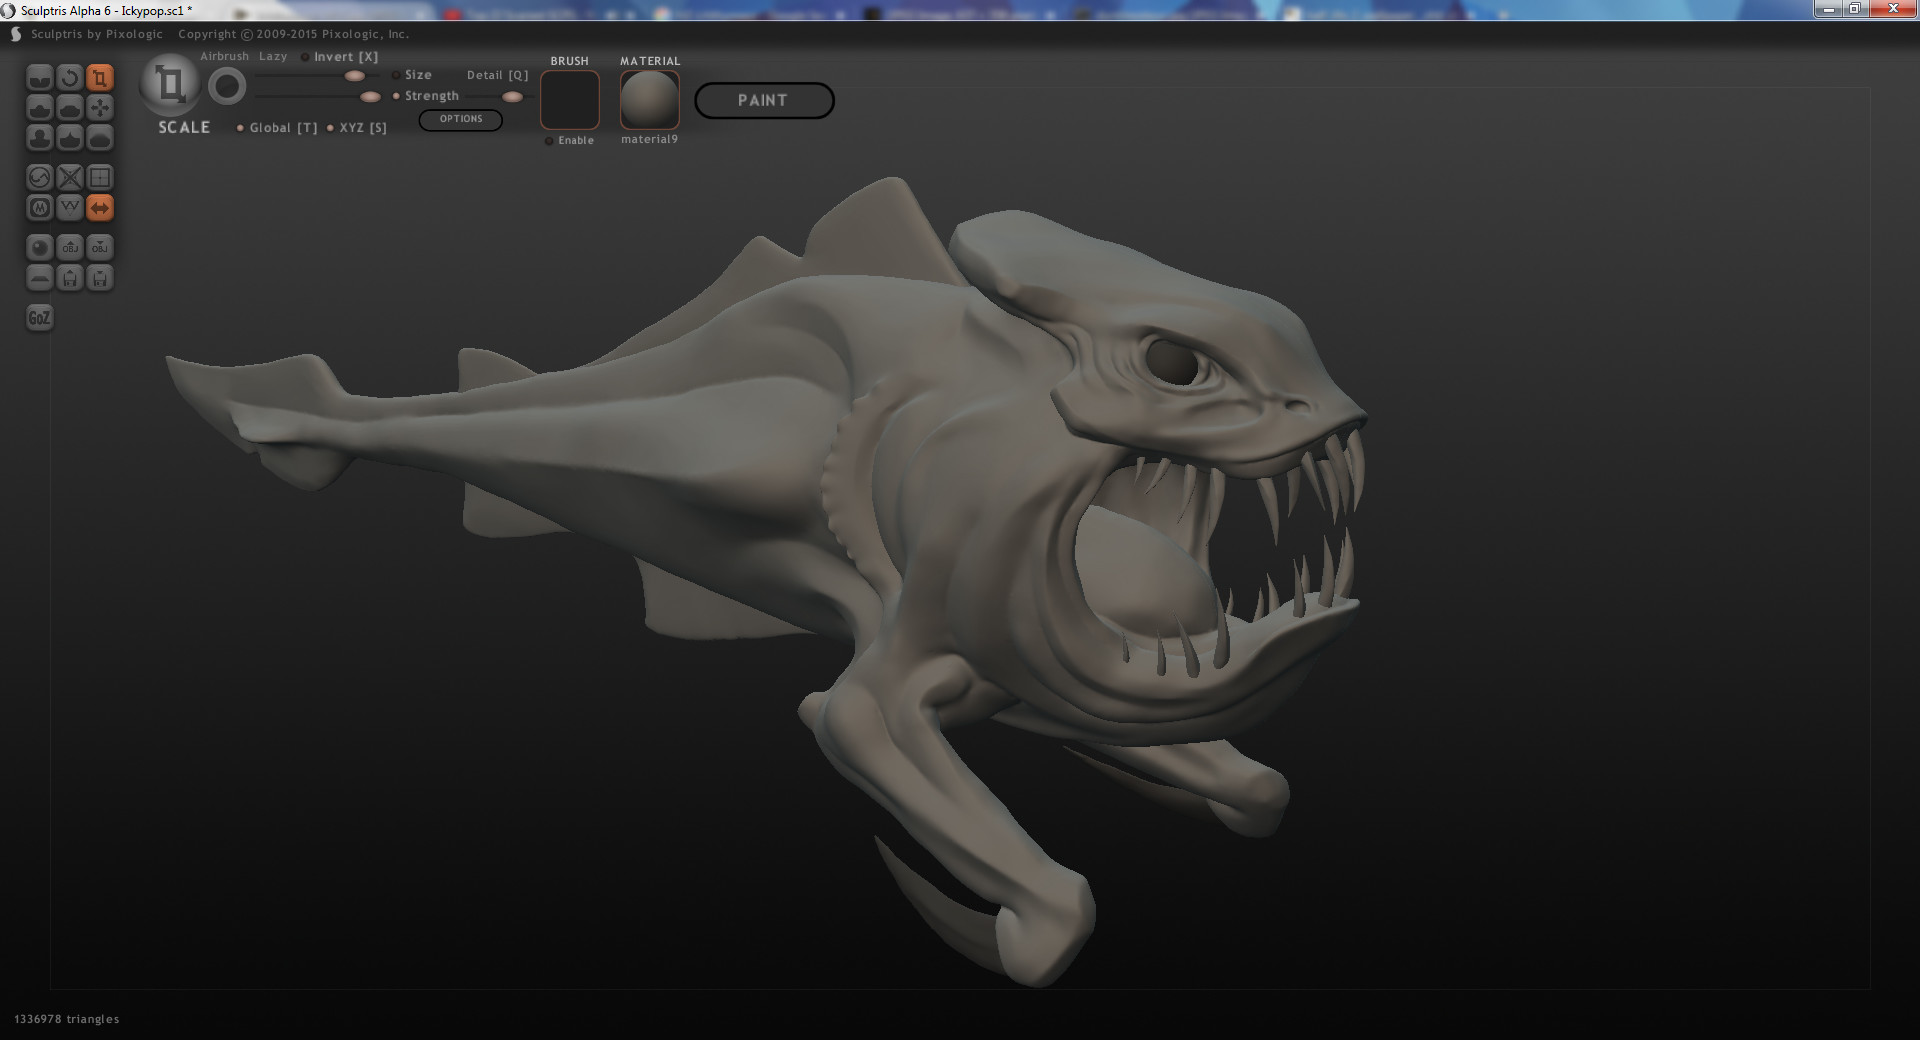Screen dimensions: 1920x1040
Task: Open the Options panel
Action: click(461, 119)
